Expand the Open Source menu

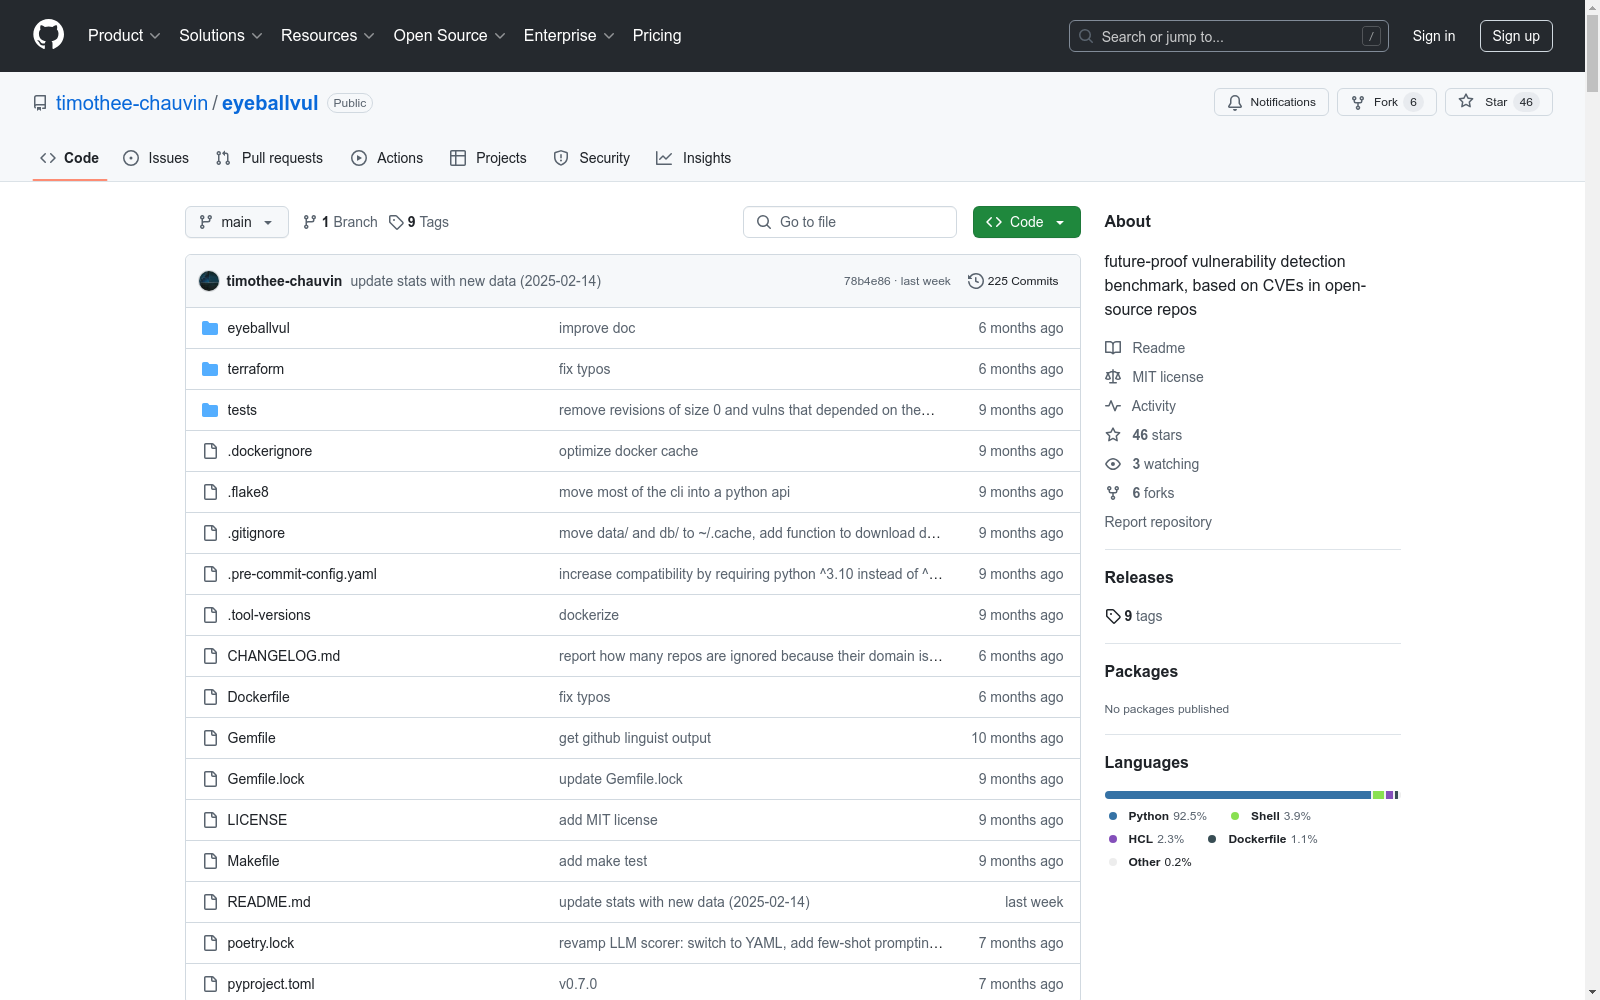point(450,35)
